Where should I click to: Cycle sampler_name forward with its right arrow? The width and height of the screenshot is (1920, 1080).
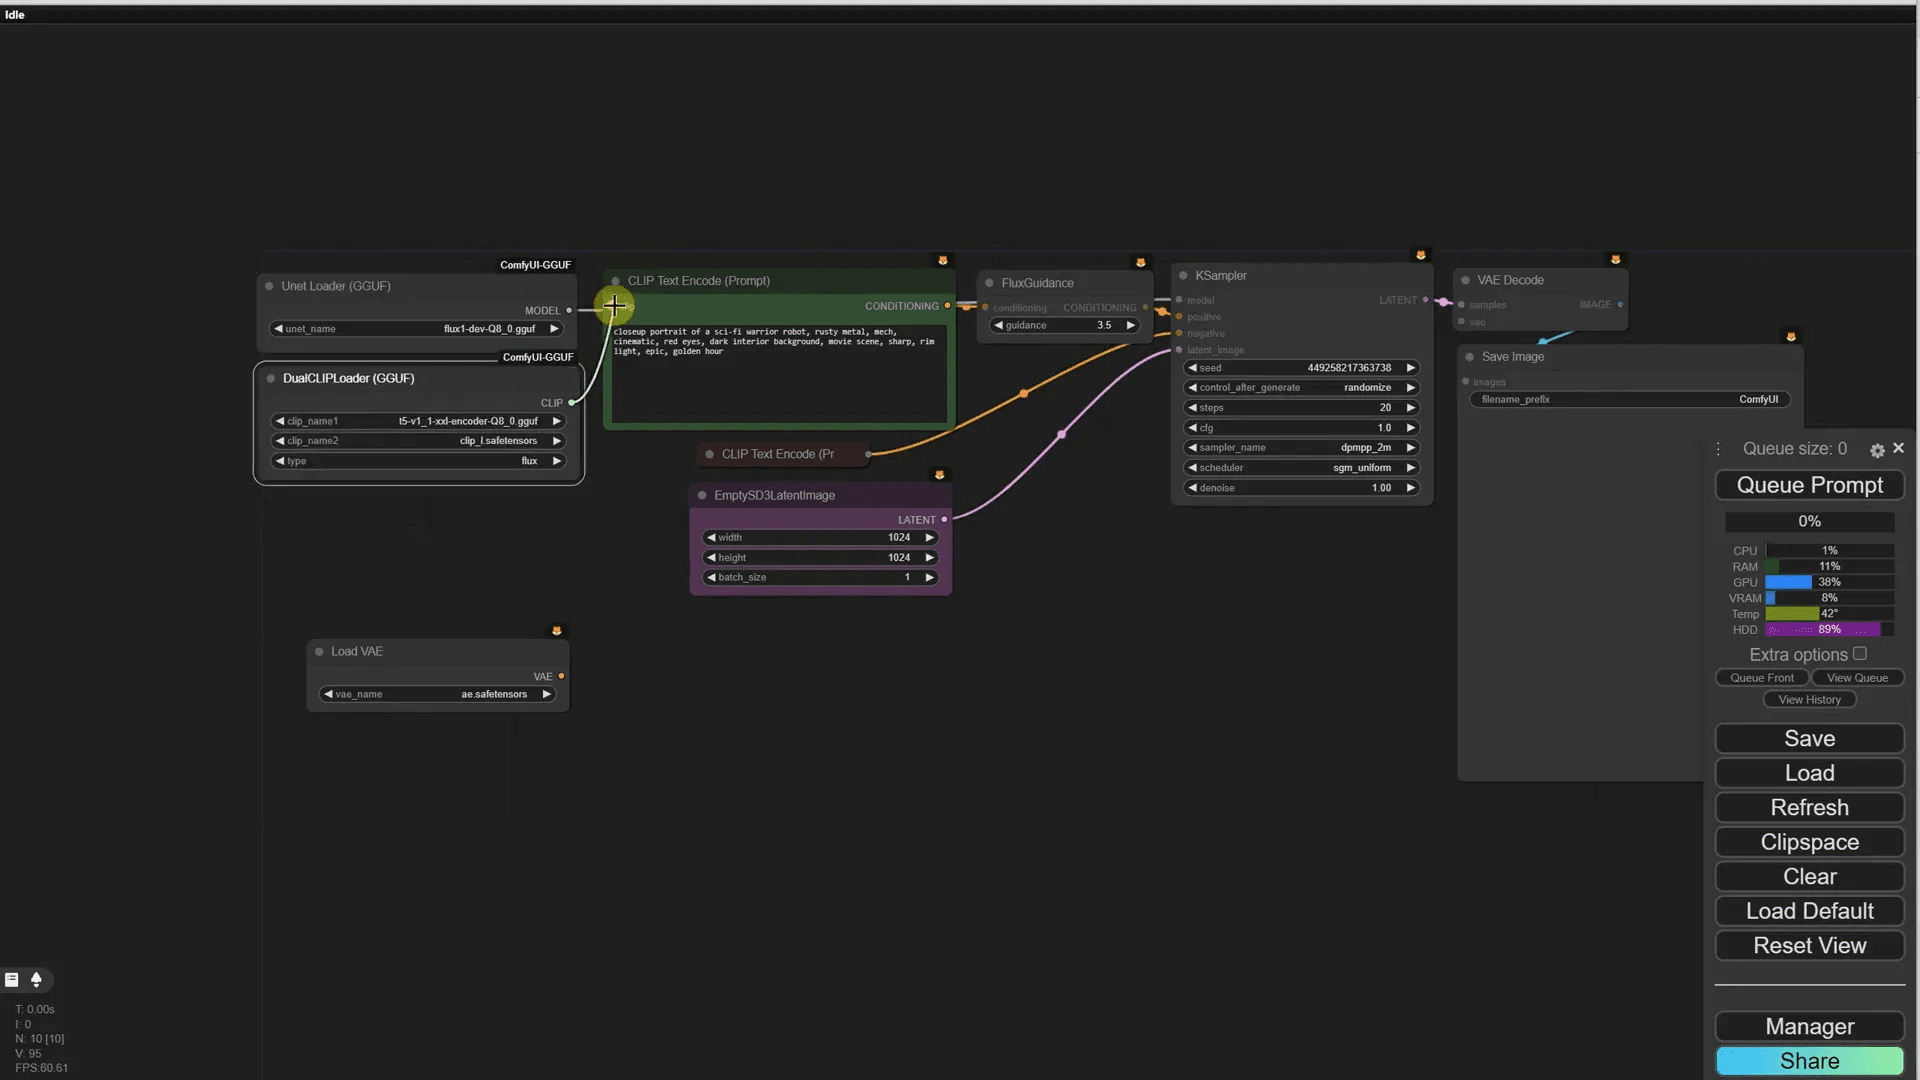(x=1411, y=447)
